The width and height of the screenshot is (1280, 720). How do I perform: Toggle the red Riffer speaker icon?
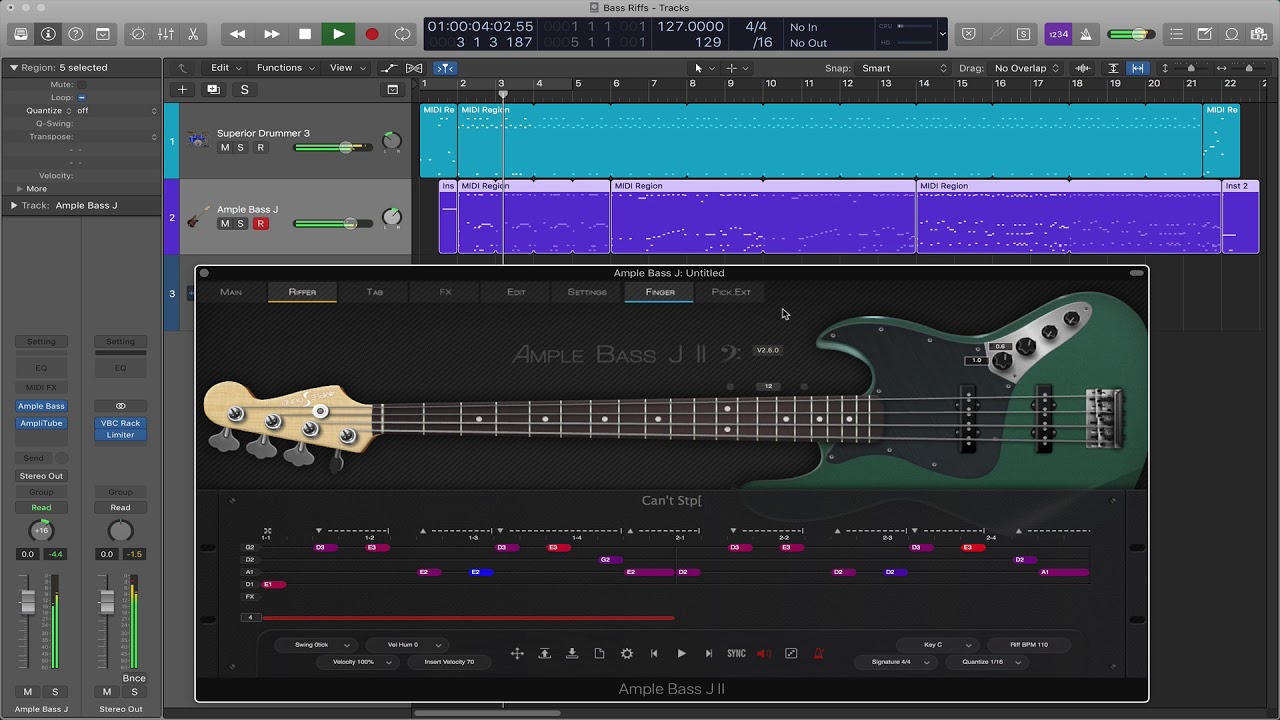(x=764, y=654)
